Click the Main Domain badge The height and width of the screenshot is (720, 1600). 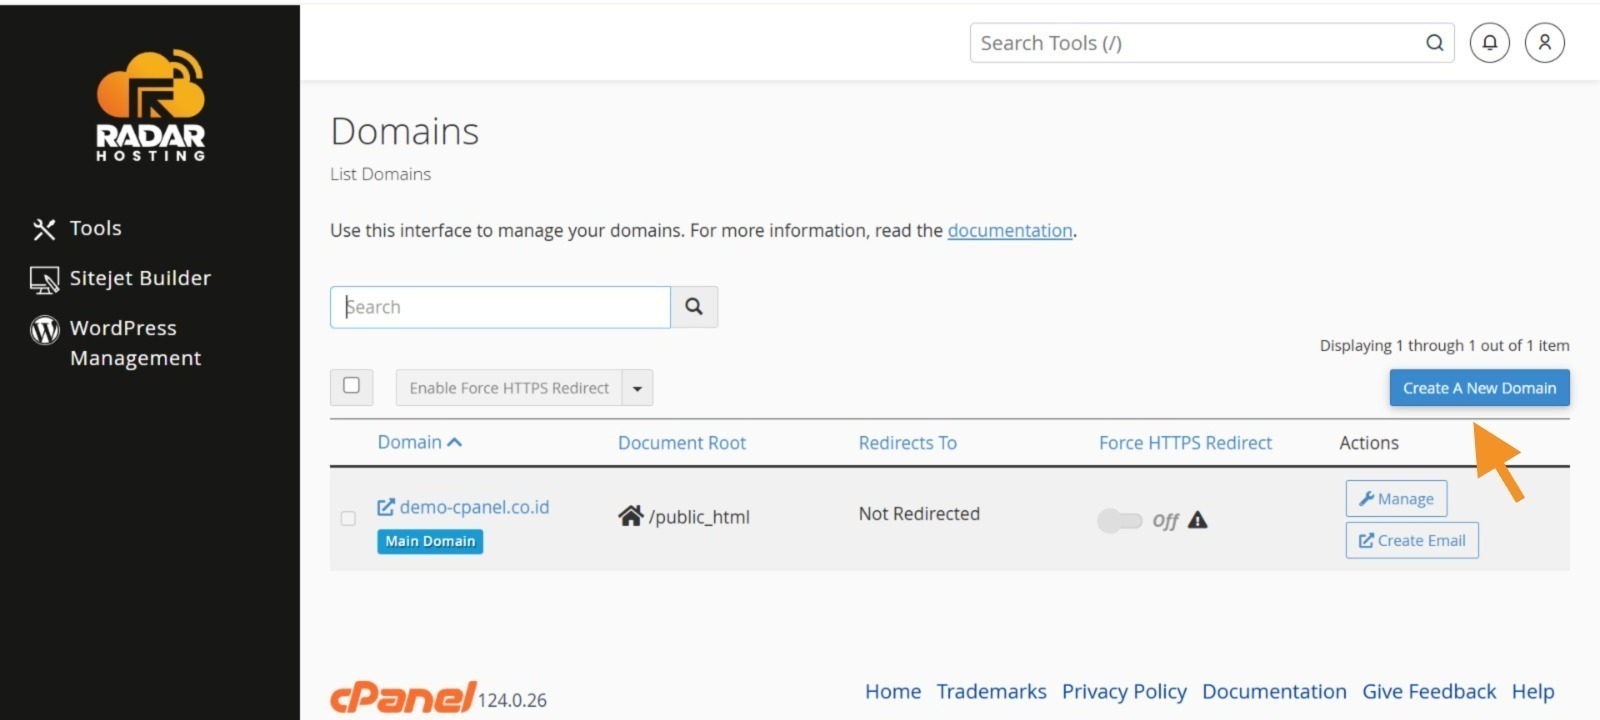430,541
